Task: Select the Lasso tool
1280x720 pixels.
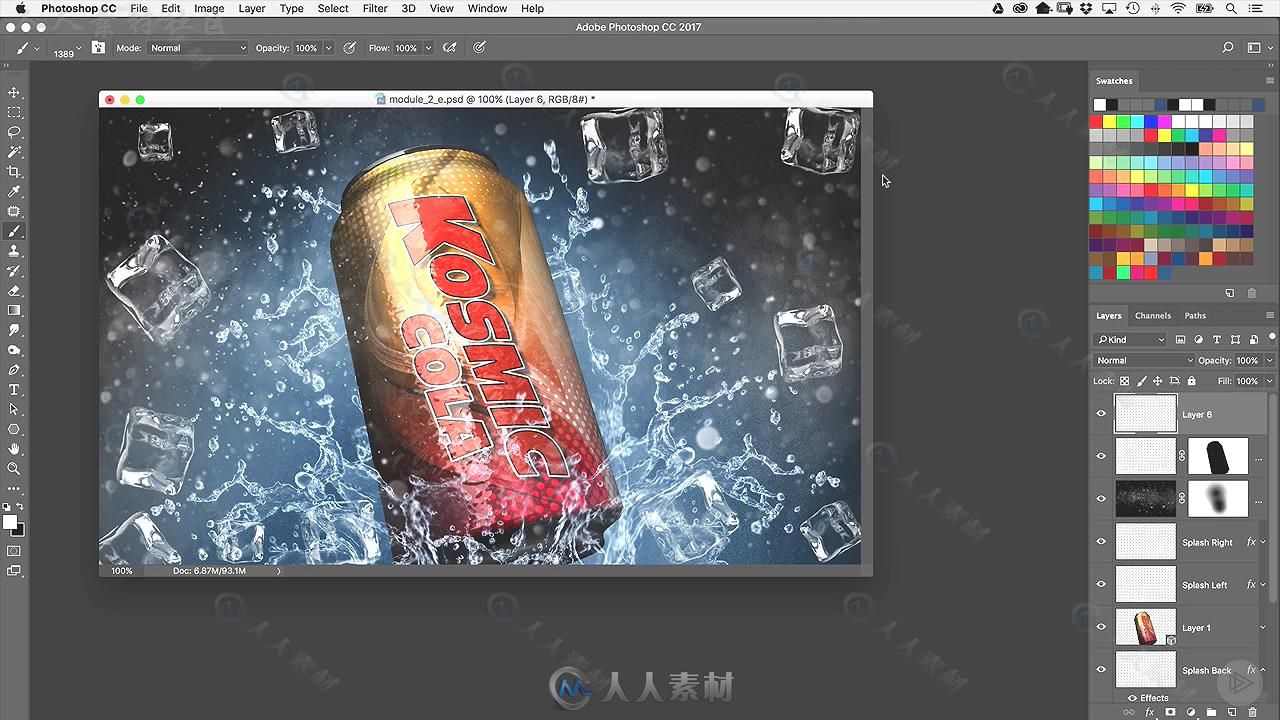Action: [x=14, y=132]
